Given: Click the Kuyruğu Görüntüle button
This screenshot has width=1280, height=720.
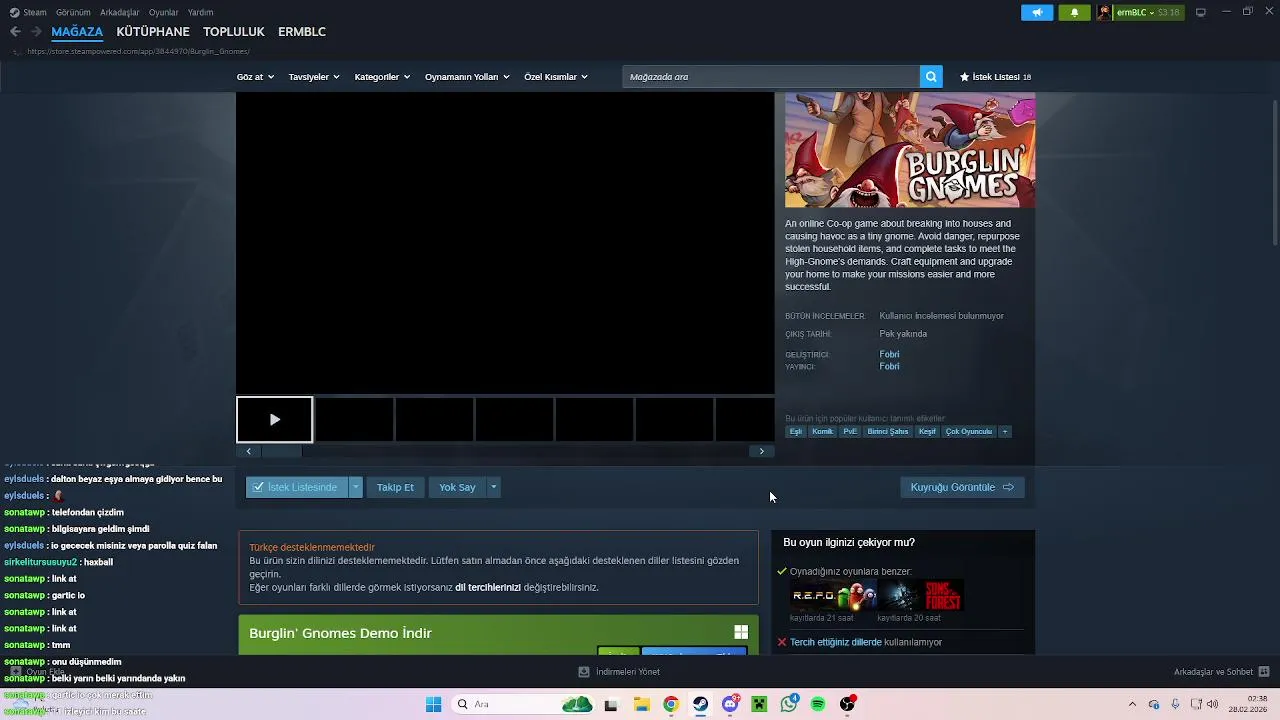Looking at the screenshot, I should pyautogui.click(x=962, y=487).
